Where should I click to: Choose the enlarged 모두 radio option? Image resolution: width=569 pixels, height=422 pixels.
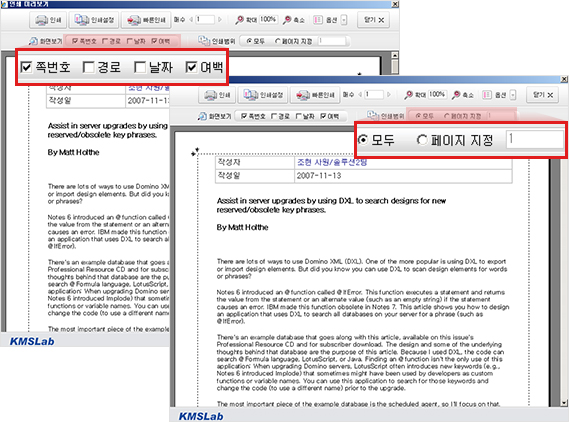363,140
